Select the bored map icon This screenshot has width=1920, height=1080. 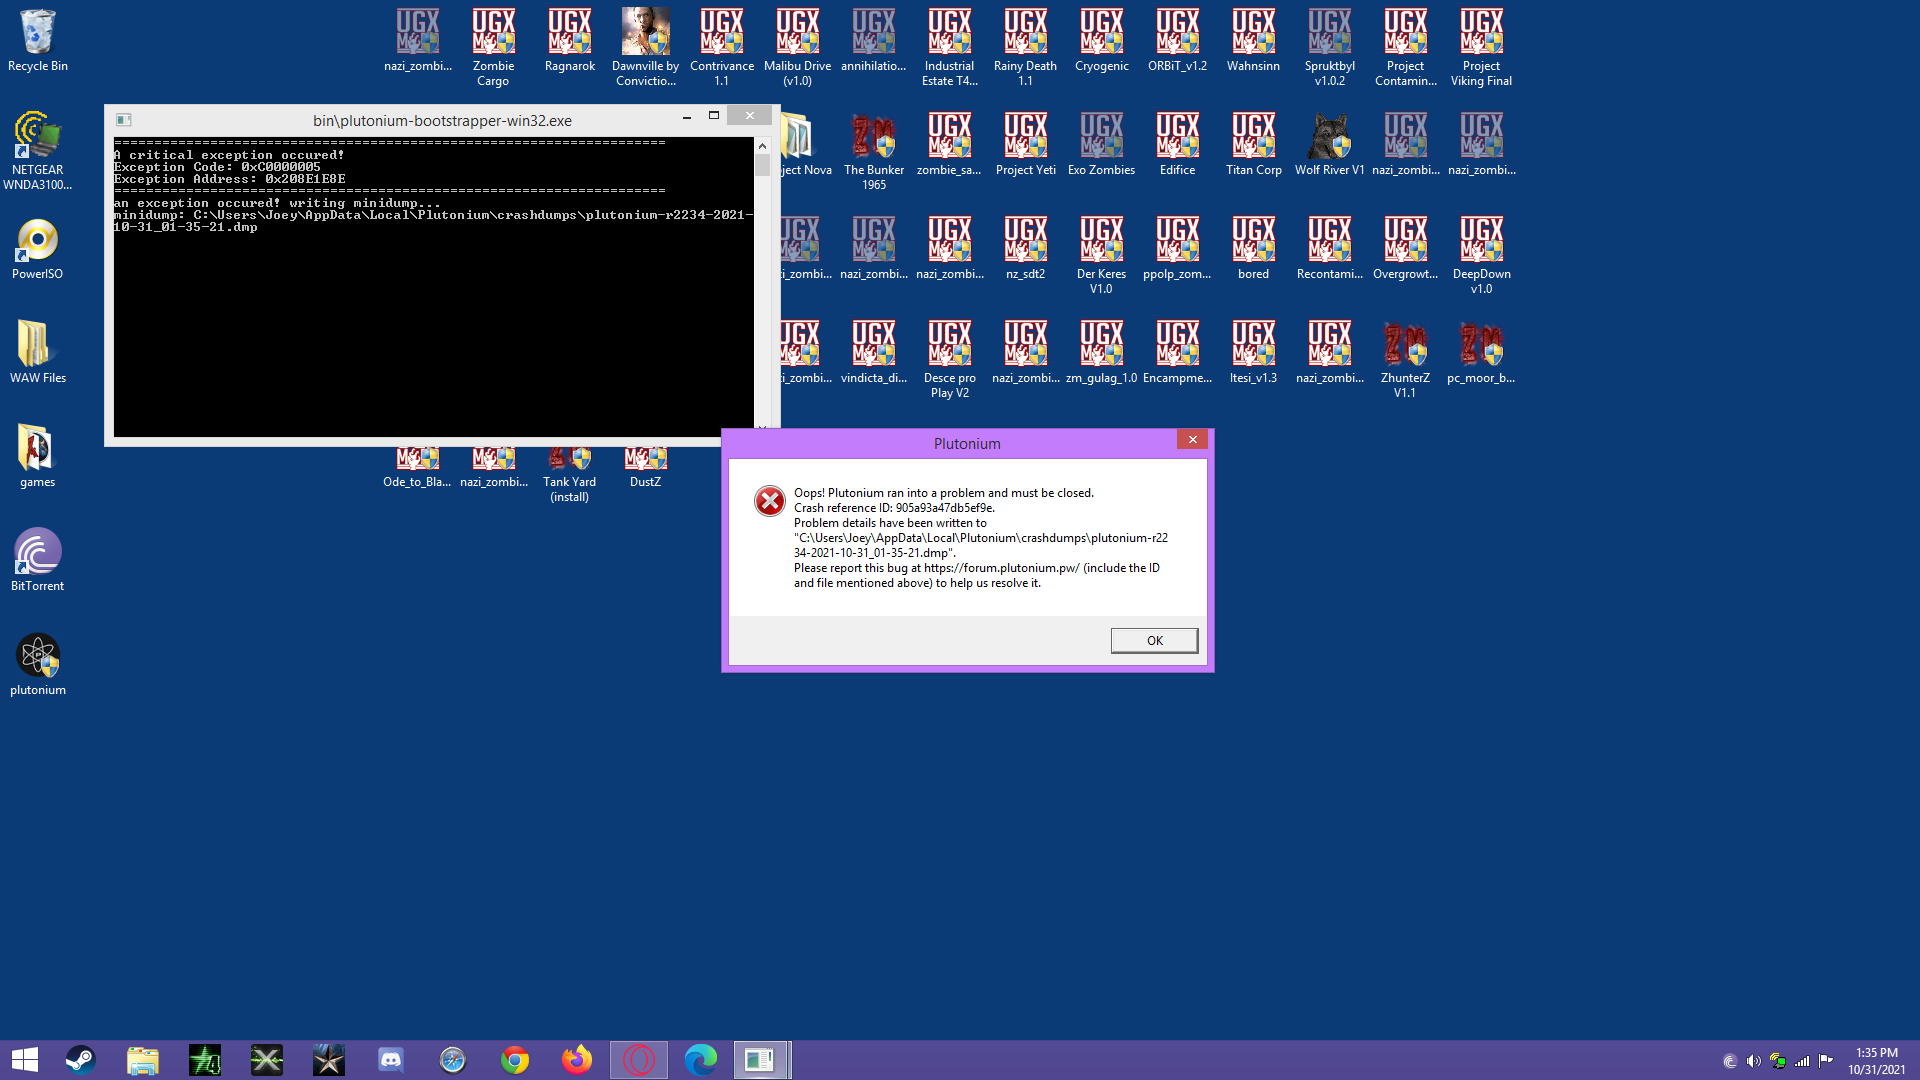(x=1254, y=249)
